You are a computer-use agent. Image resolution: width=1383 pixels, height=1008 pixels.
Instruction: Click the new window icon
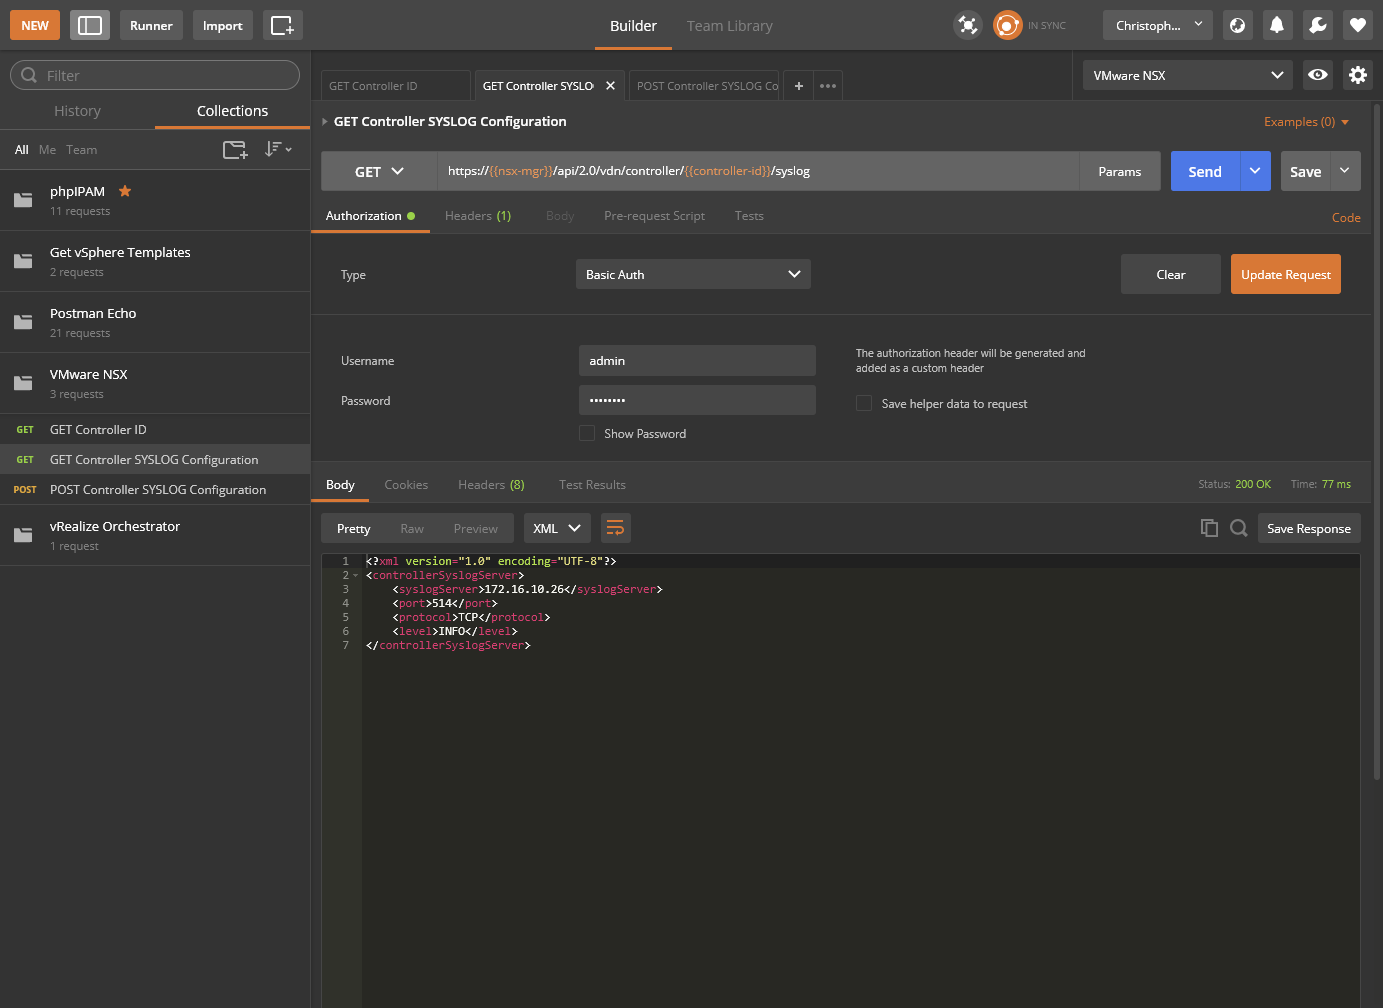pos(282,25)
